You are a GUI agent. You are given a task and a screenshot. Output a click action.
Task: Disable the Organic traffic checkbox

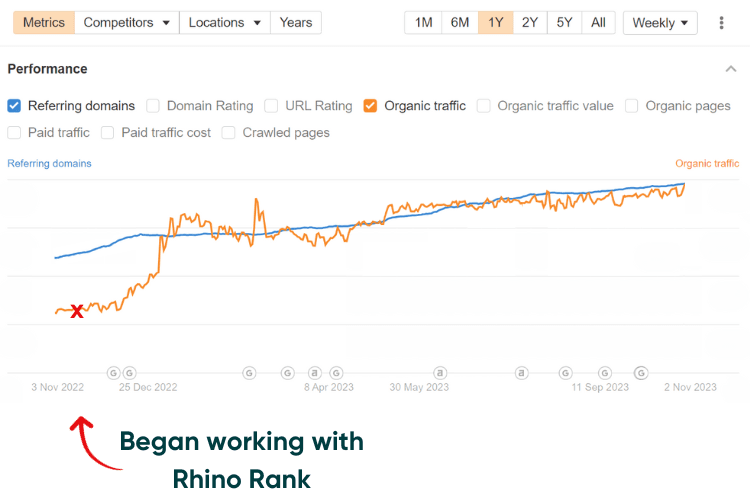coord(371,106)
